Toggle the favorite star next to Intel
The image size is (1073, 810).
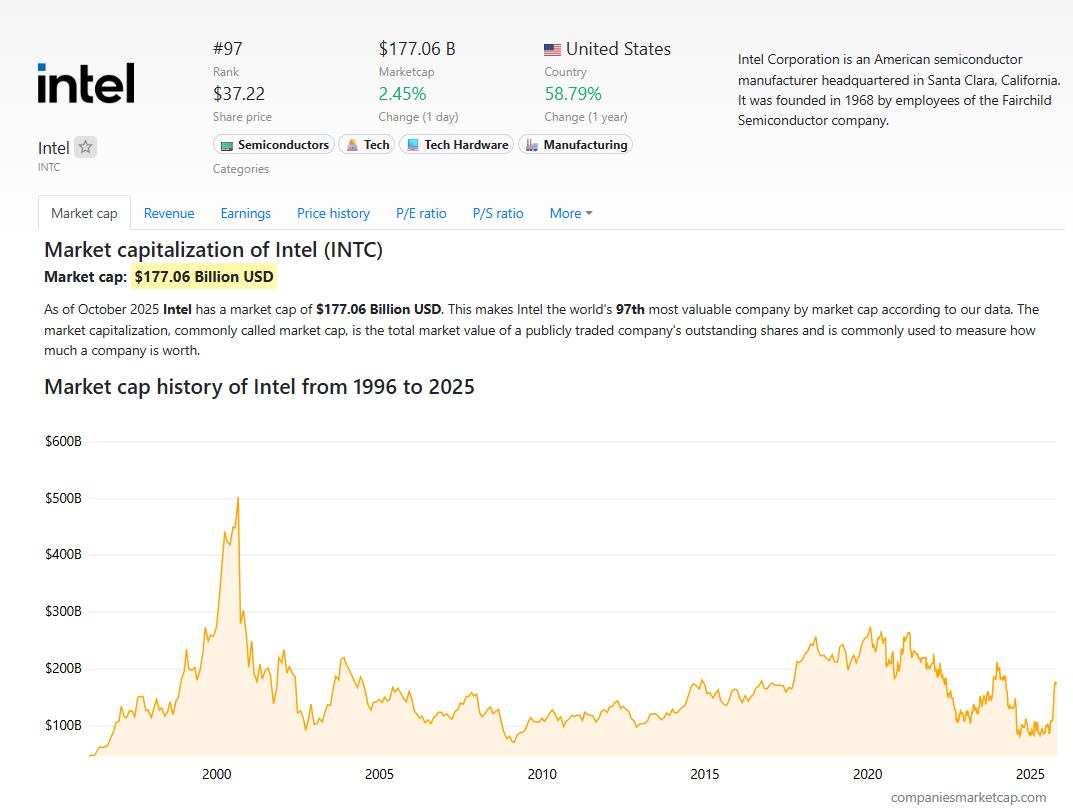(86, 147)
